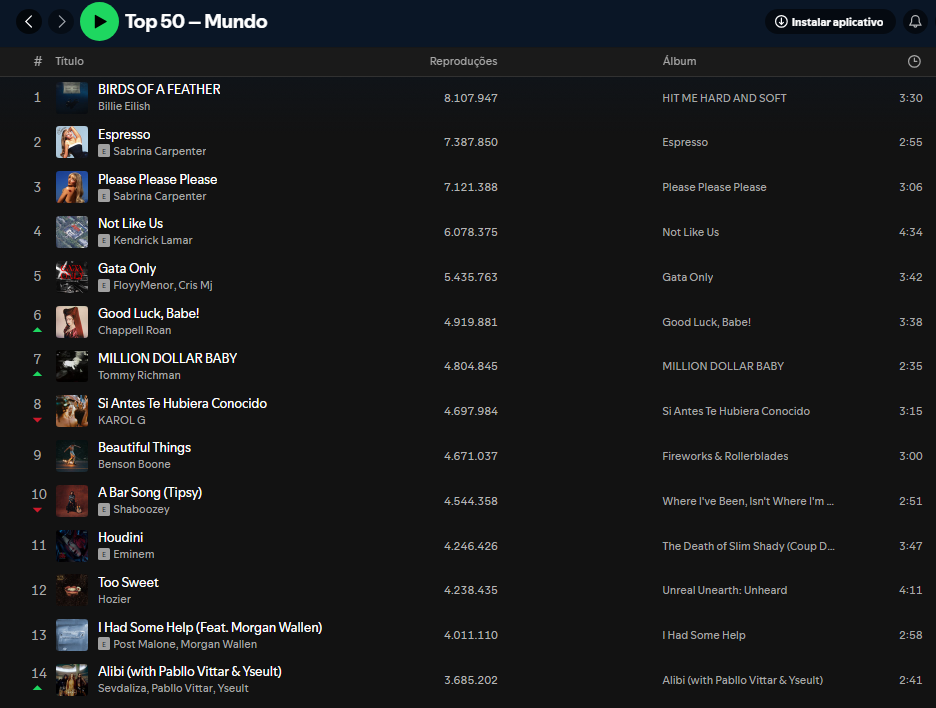
Task: Click the Good Luck, Babe! song title
Action: click(x=148, y=313)
